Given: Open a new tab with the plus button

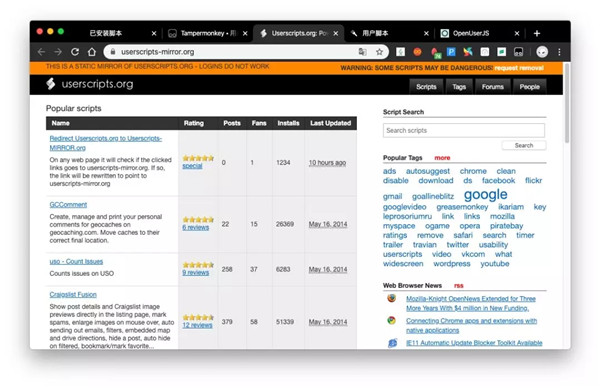Looking at the screenshot, I should pos(537,33).
